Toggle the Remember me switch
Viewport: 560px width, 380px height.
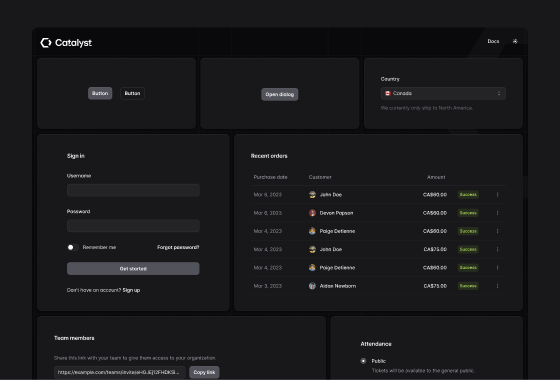click(73, 247)
